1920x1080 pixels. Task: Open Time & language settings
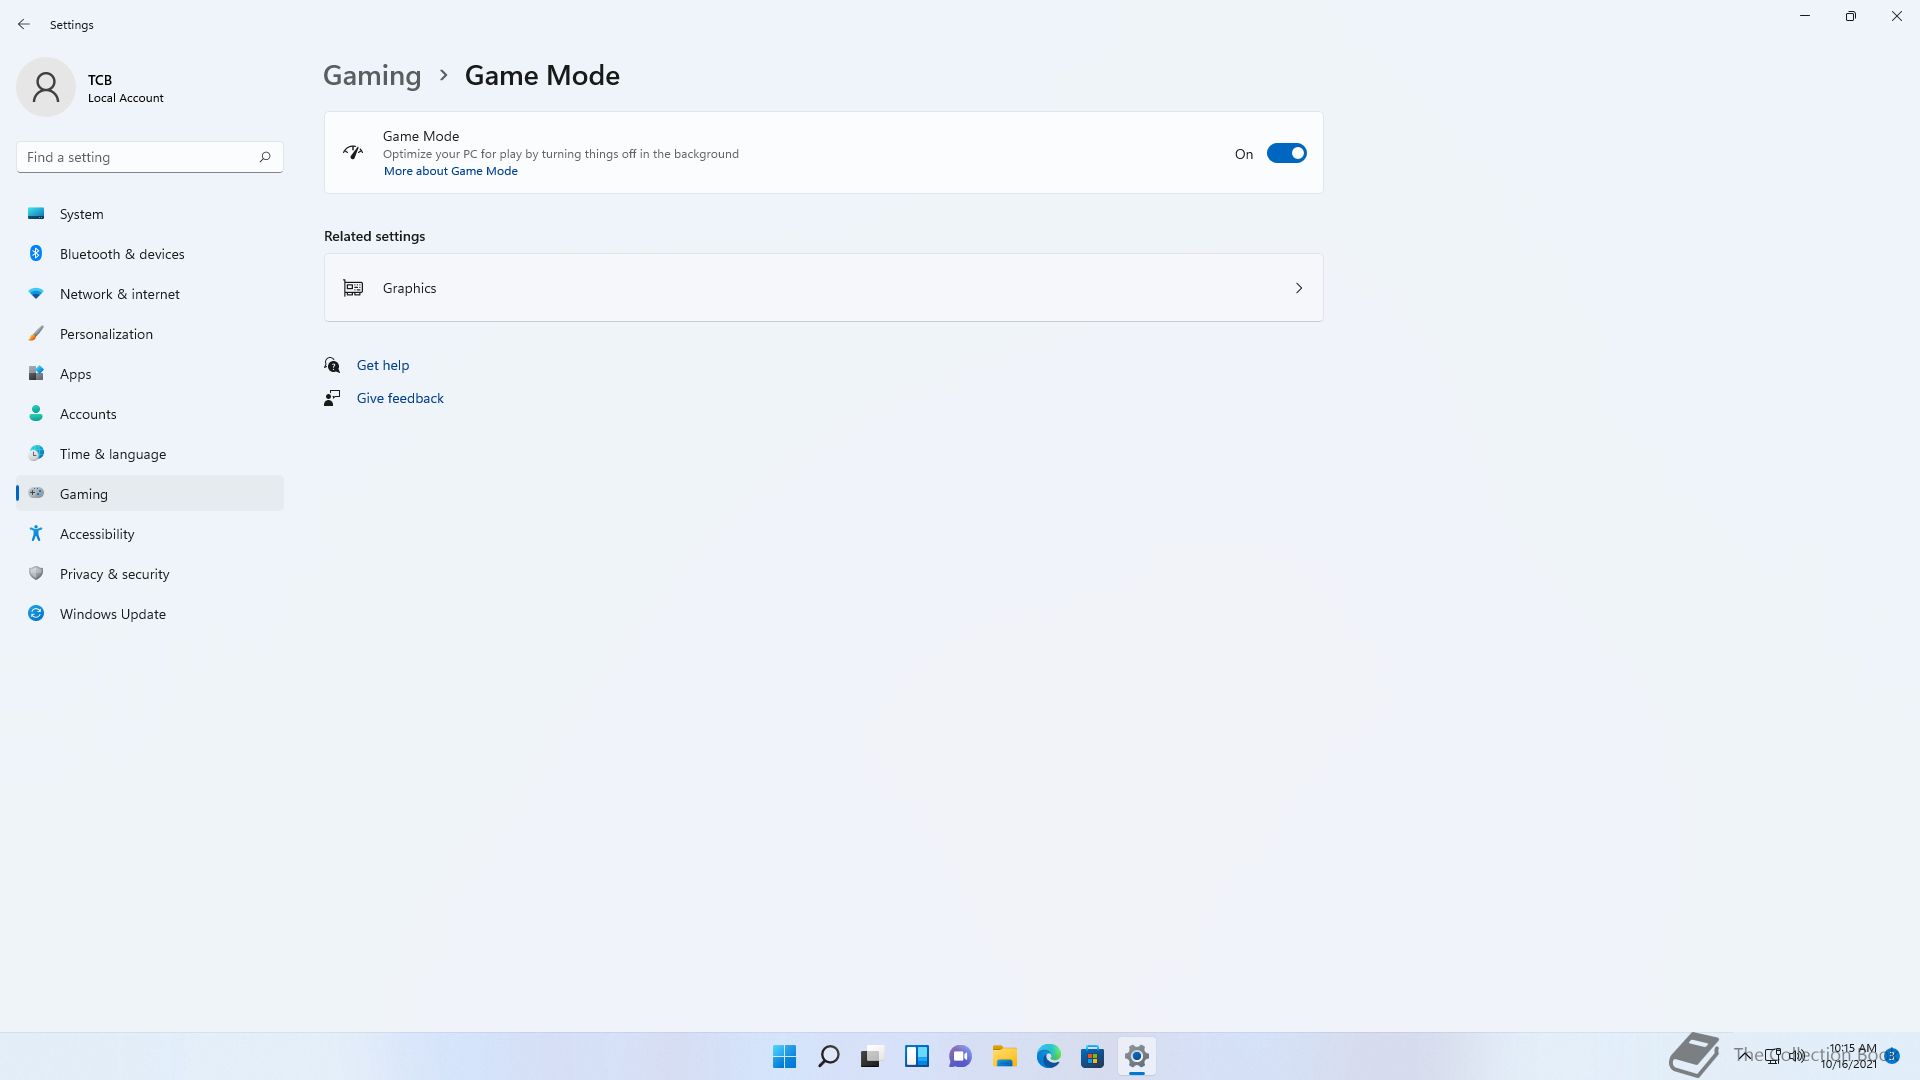coord(150,454)
